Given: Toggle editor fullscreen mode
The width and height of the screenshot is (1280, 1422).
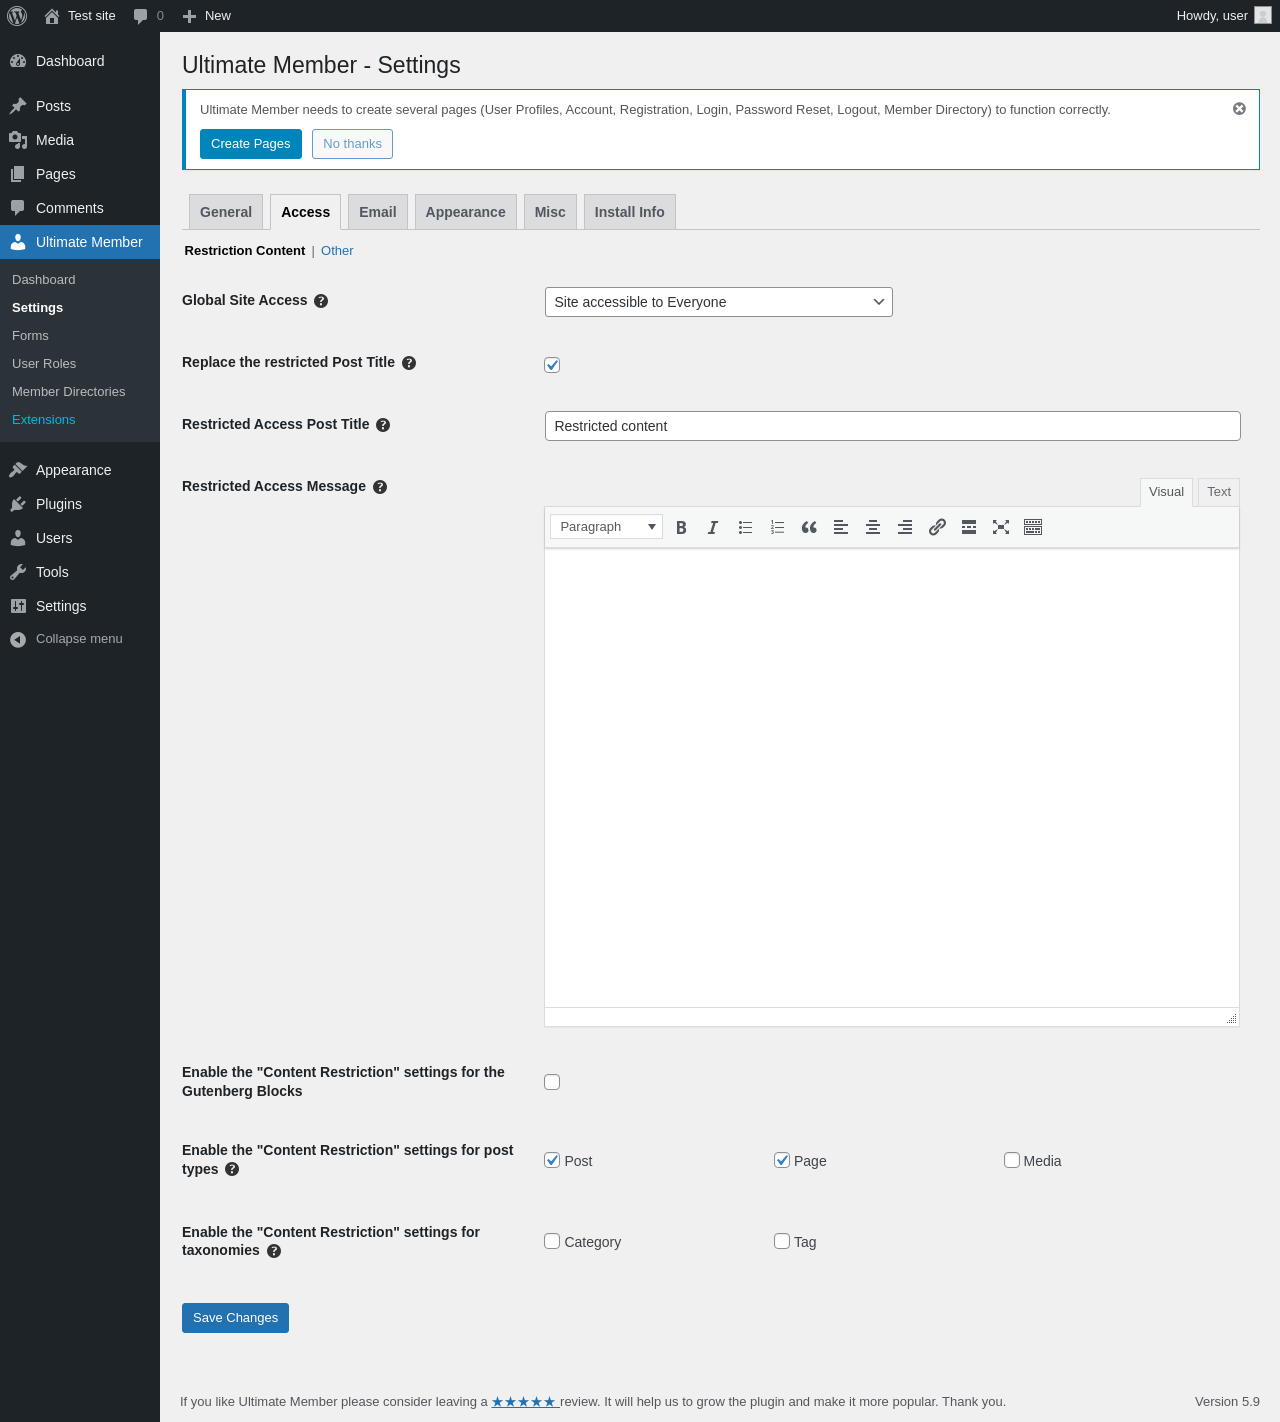Looking at the screenshot, I should click(x=1001, y=527).
